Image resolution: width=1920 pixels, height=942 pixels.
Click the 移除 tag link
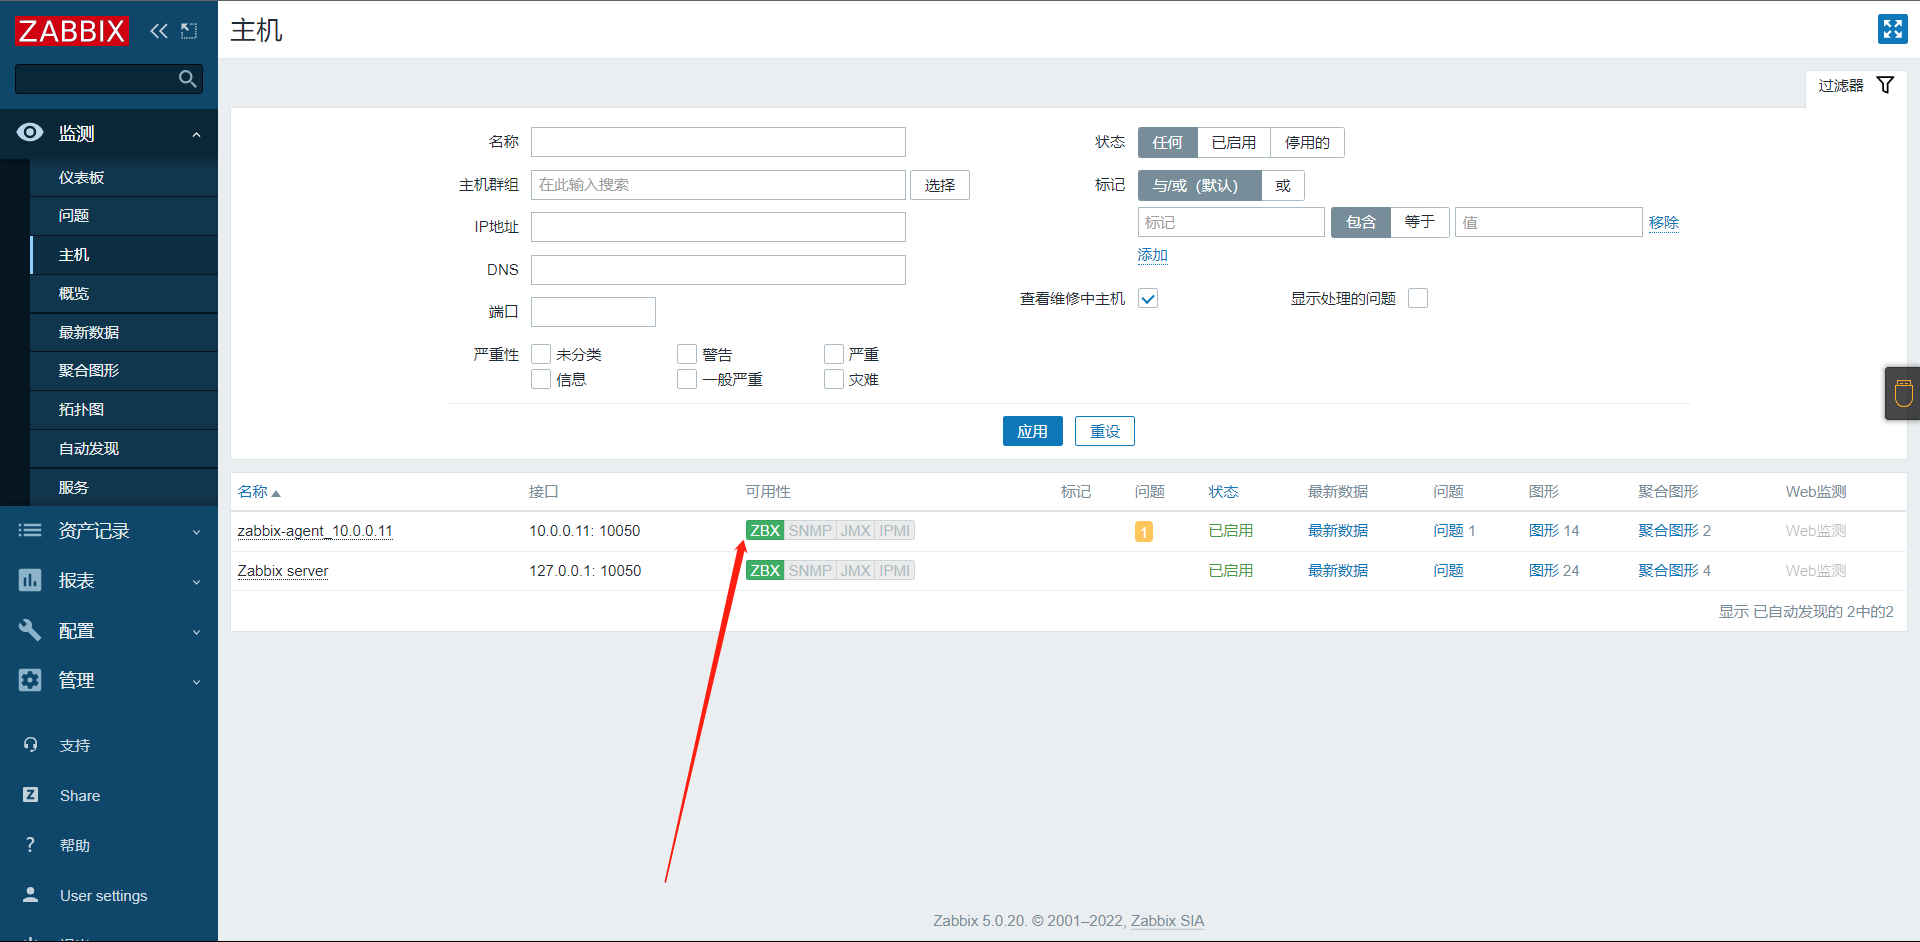point(1664,223)
